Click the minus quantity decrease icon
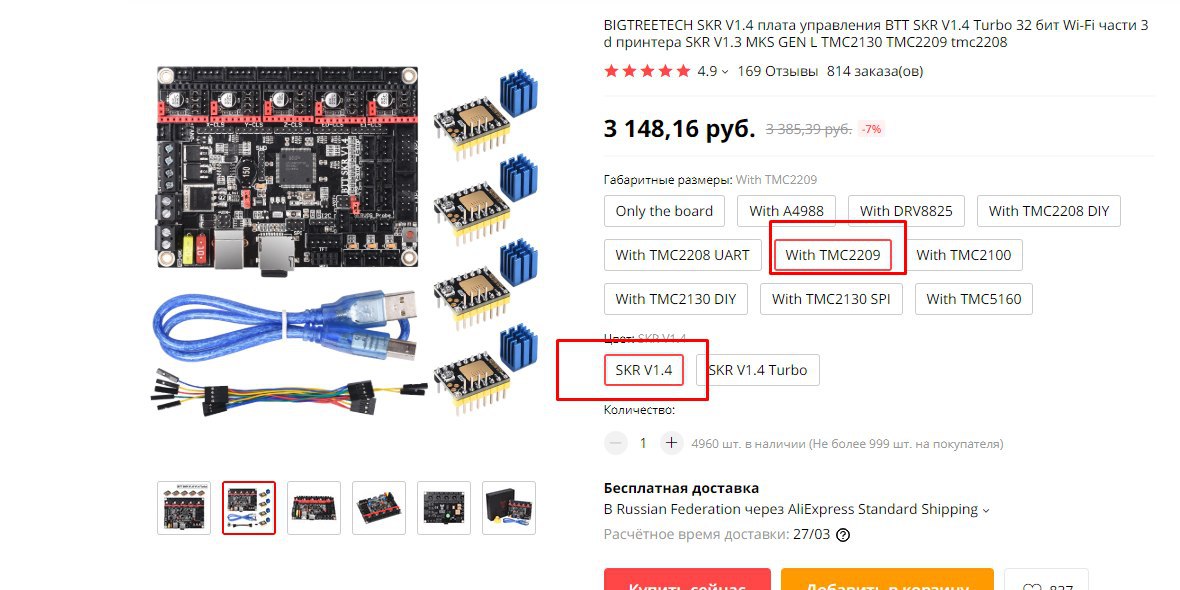 (616, 443)
